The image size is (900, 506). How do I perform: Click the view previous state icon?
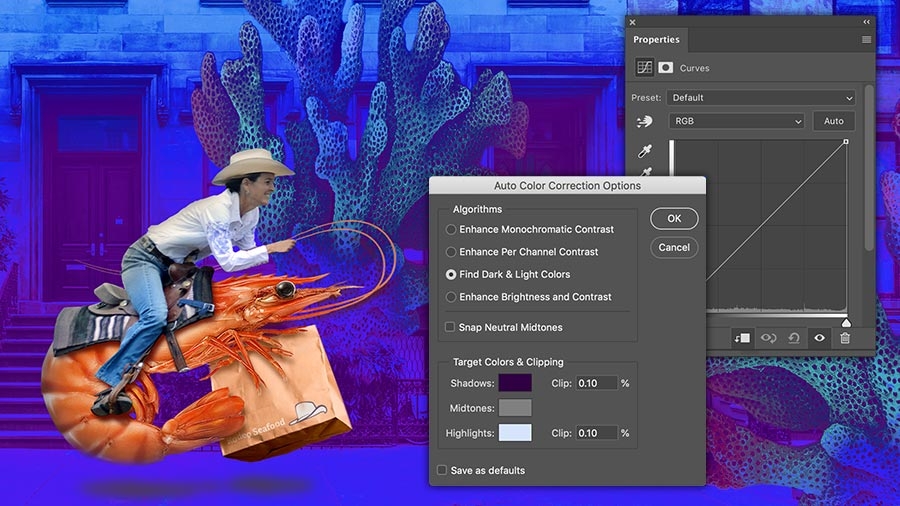click(x=768, y=338)
